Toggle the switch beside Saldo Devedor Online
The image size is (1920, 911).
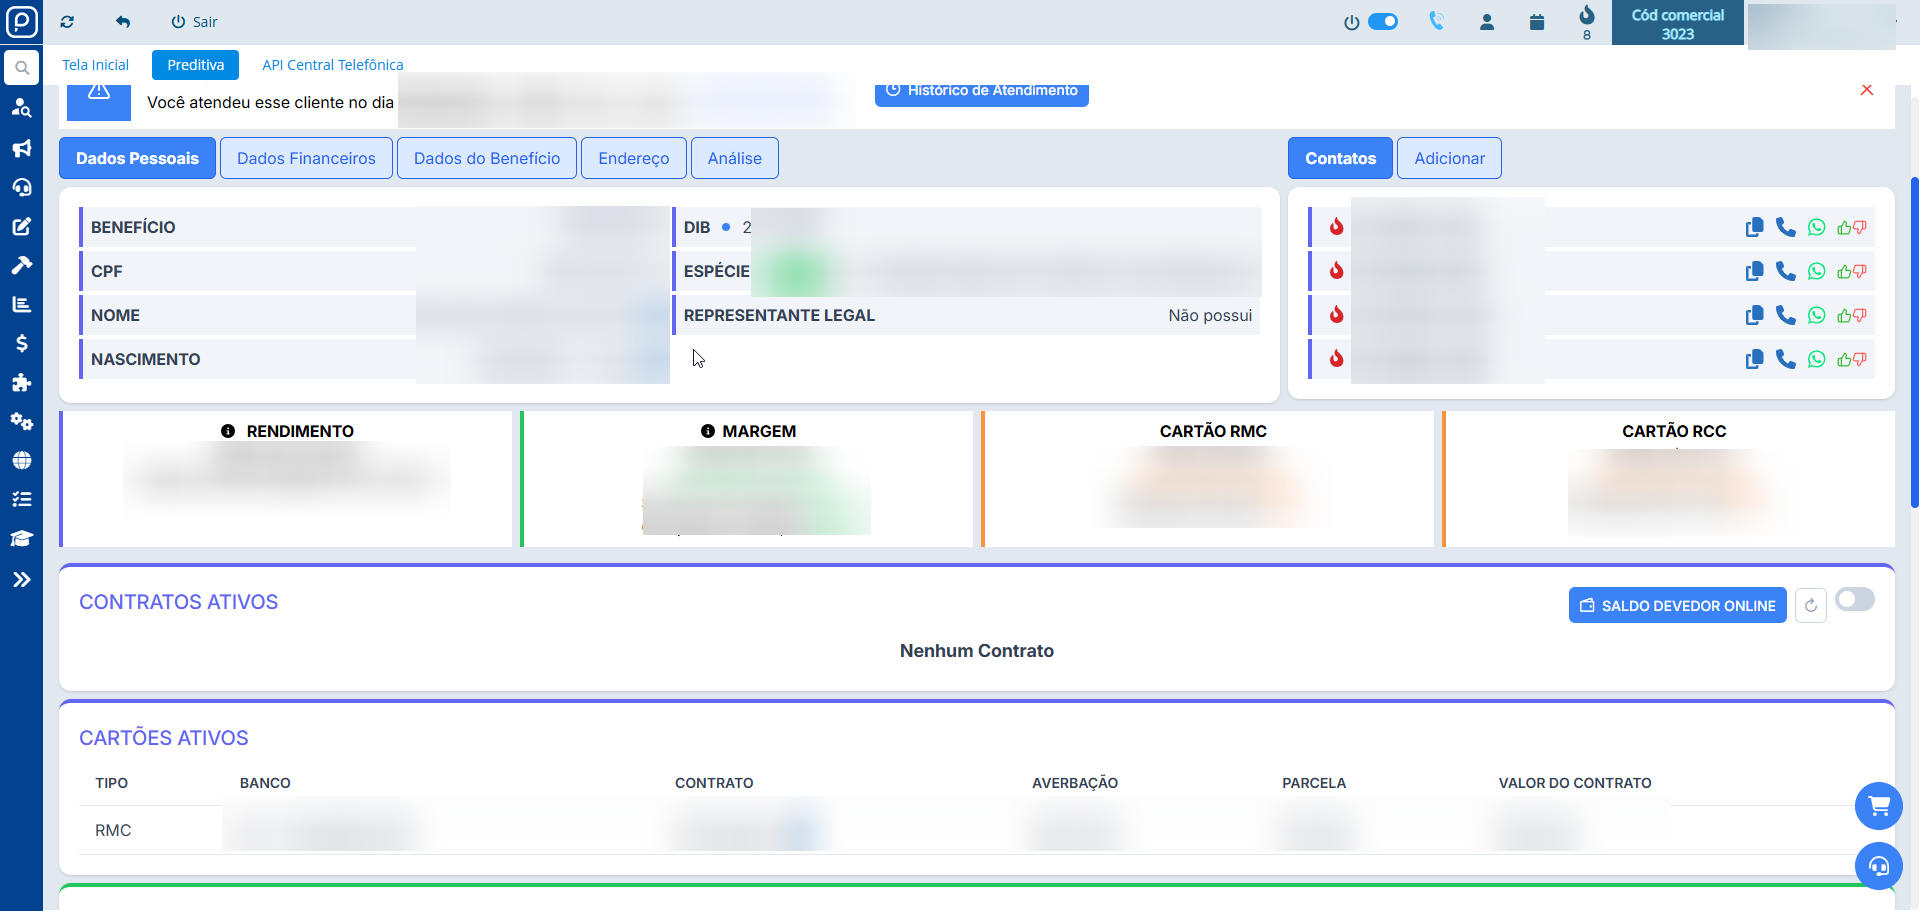pos(1854,600)
